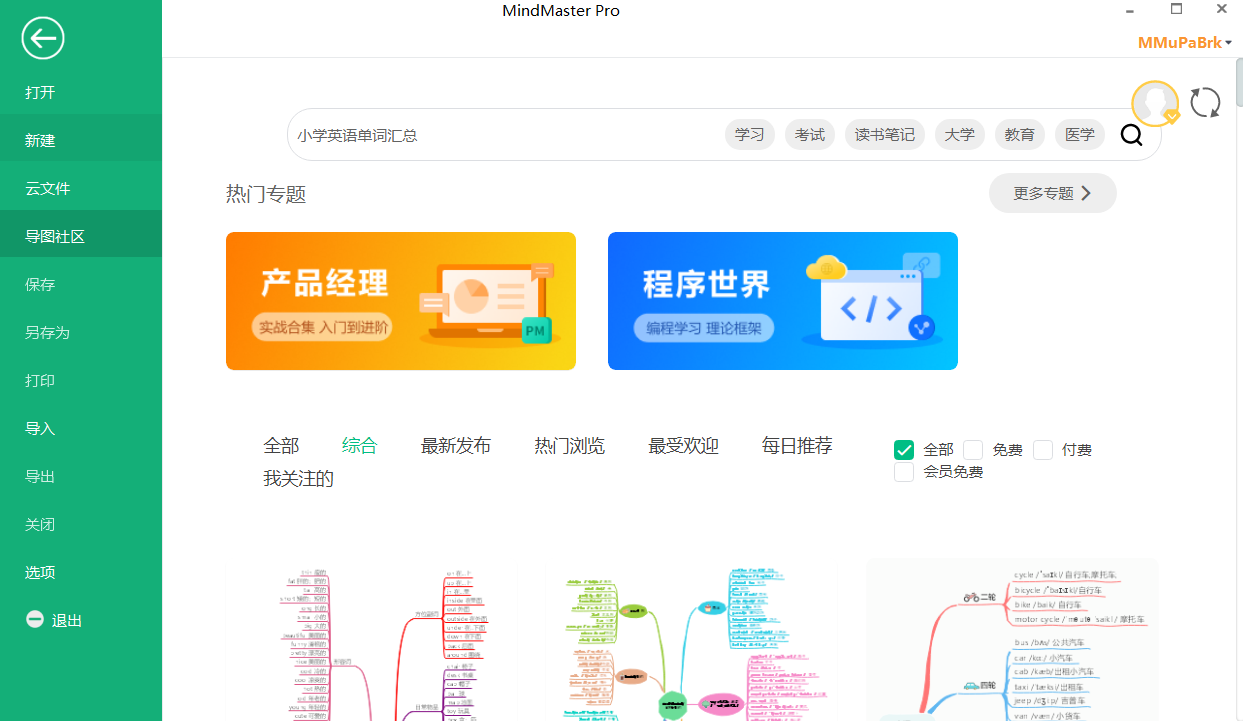This screenshot has width=1243, height=721.
Task: Click the 读书笔记 search tag
Action: 885,134
